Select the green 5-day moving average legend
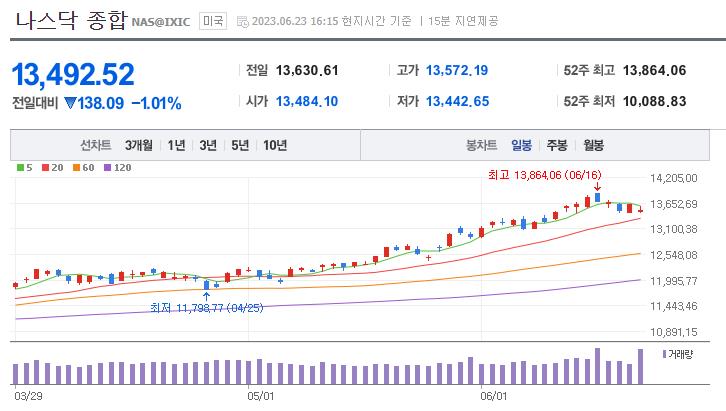This screenshot has width=726, height=411. pos(25,167)
